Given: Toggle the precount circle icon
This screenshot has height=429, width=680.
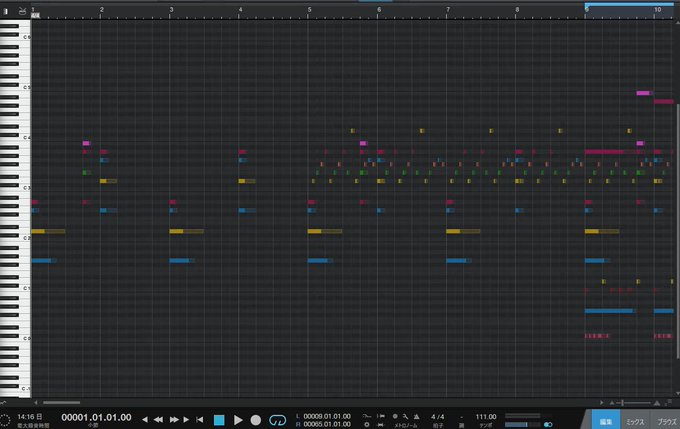Looking at the screenshot, I should pyautogui.click(x=395, y=416).
